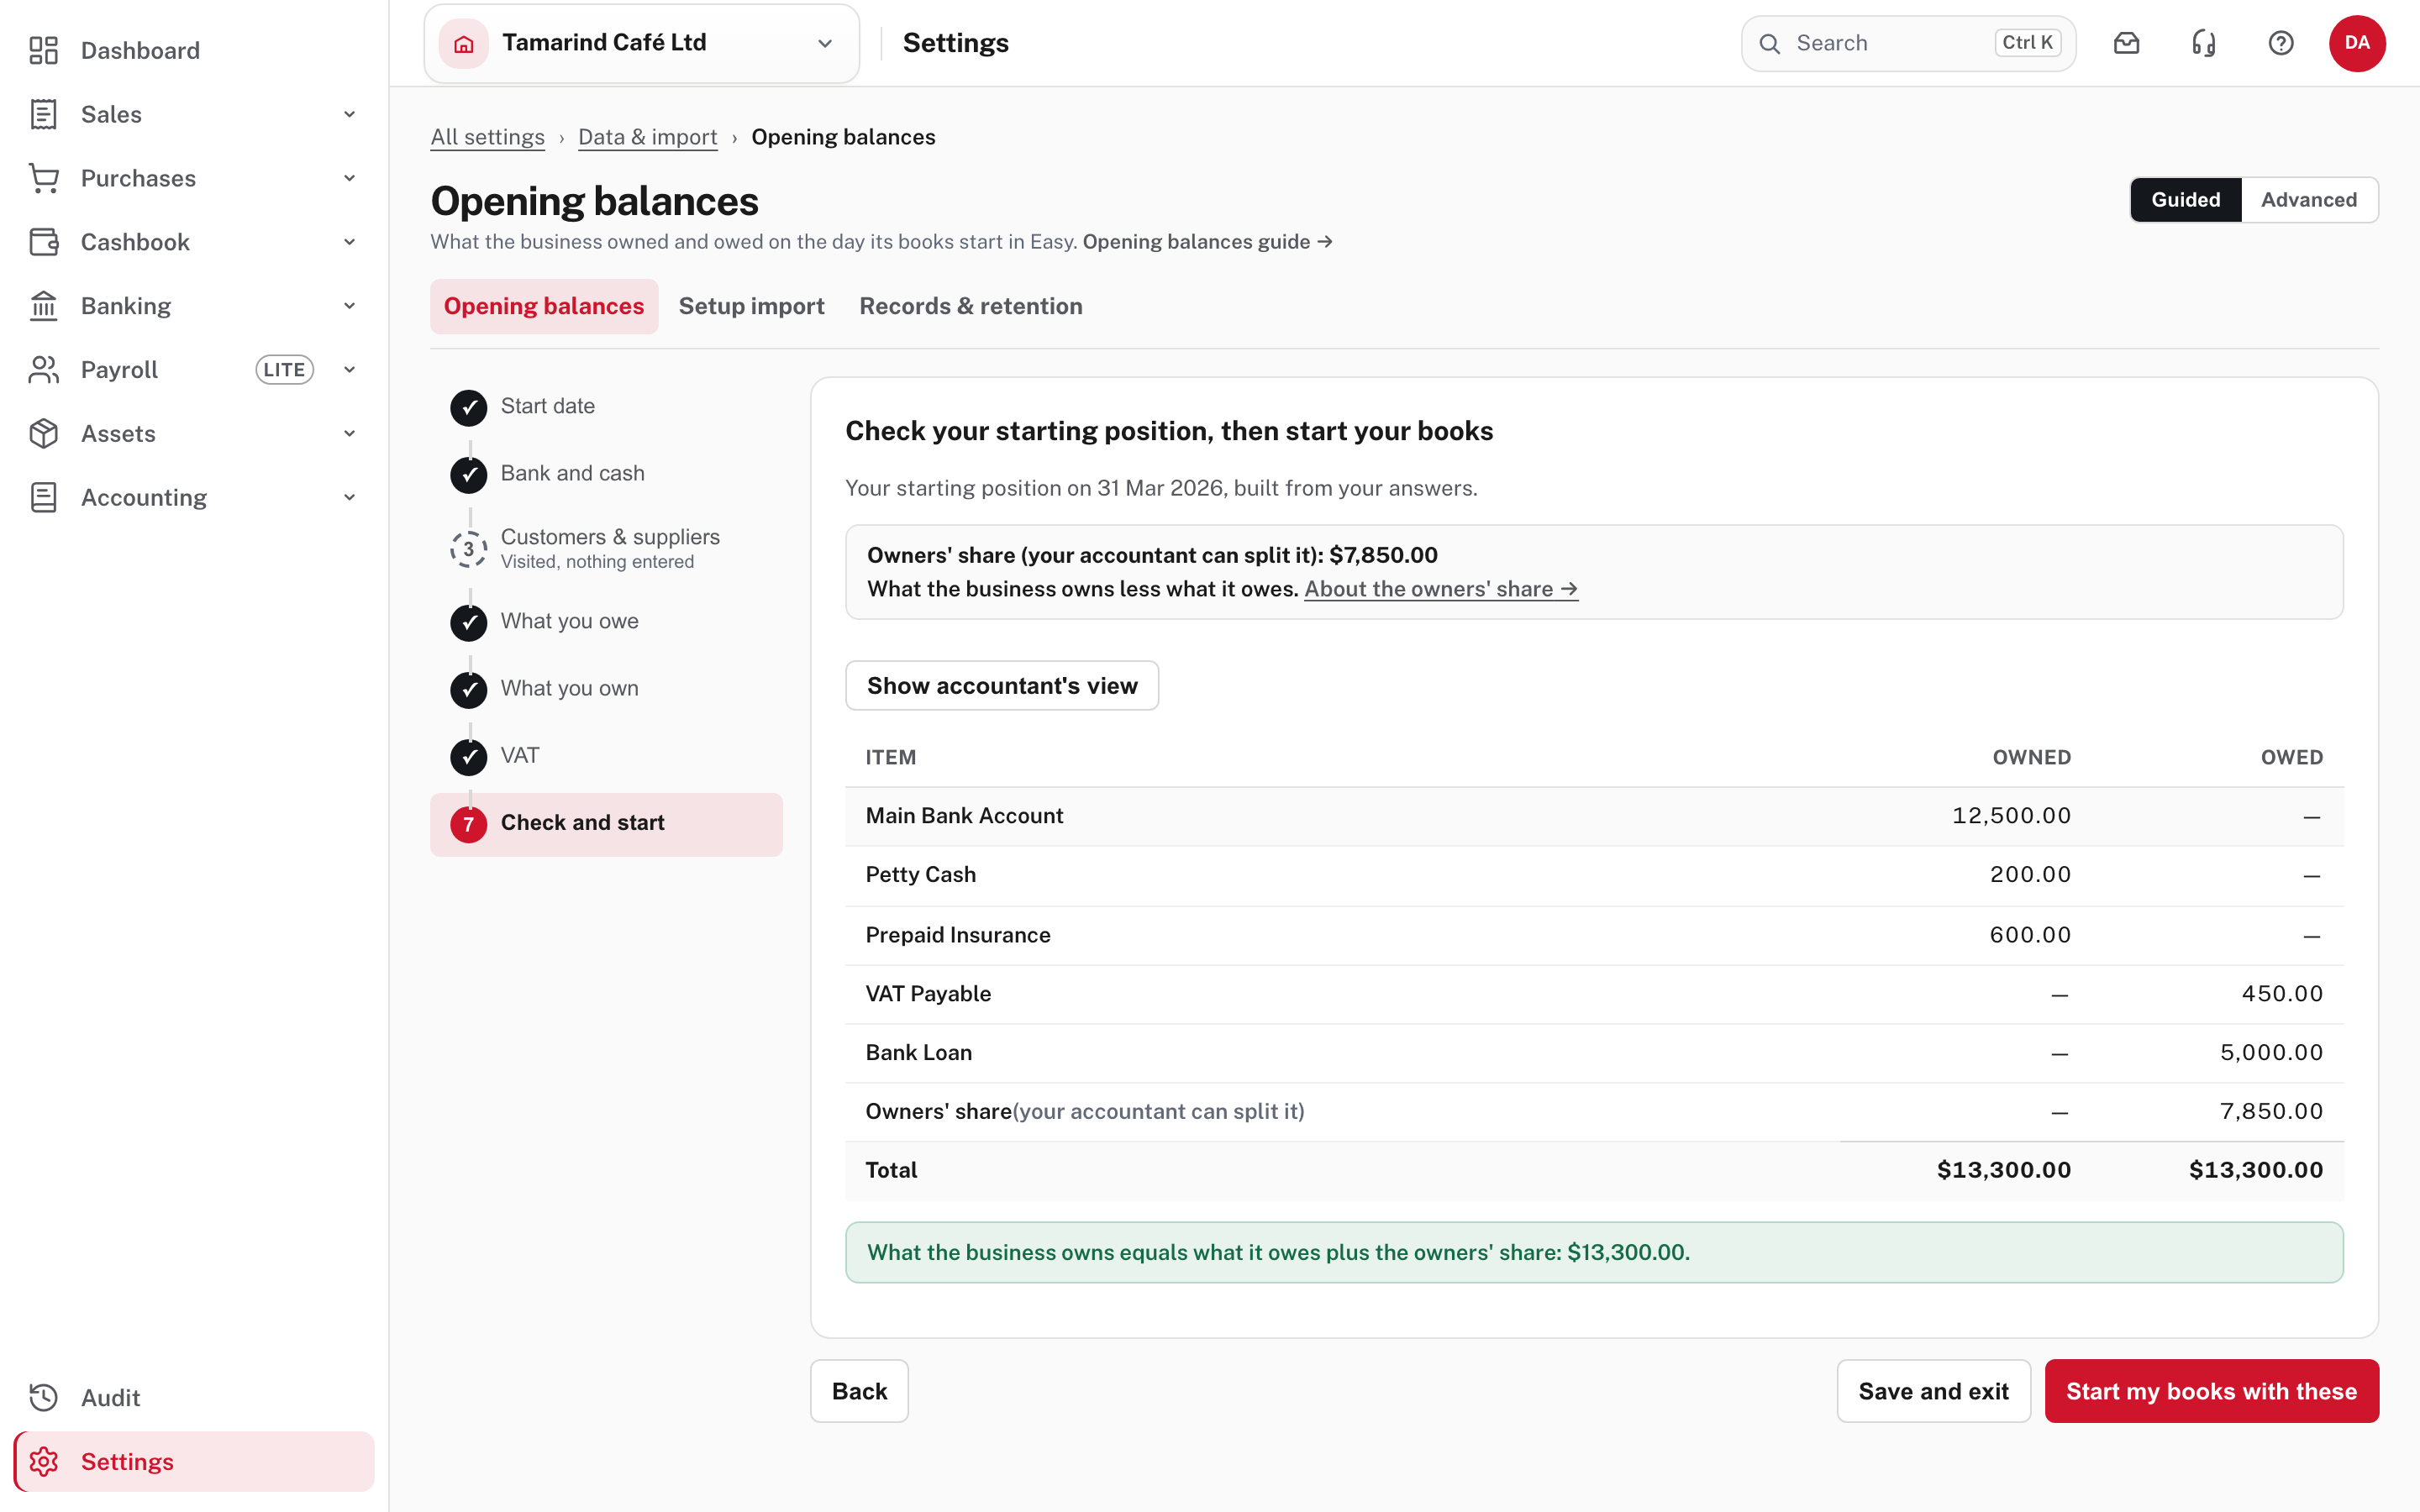Click the Tamarind Café company logo icon
The image size is (2420, 1512).
click(x=463, y=43)
